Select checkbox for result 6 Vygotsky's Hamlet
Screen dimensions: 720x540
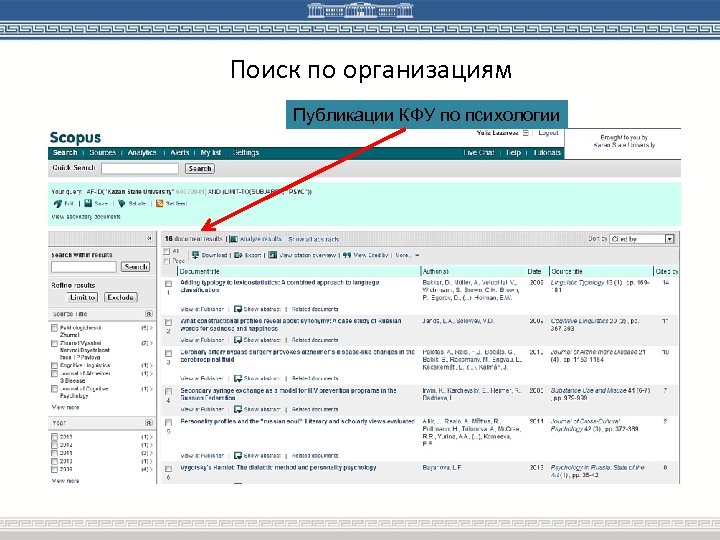click(x=169, y=469)
